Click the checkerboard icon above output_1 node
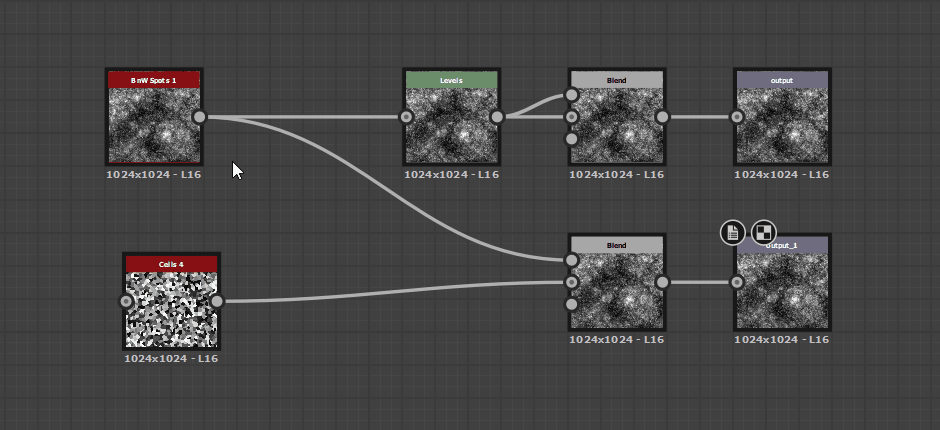Image resolution: width=940 pixels, height=430 pixels. point(763,233)
